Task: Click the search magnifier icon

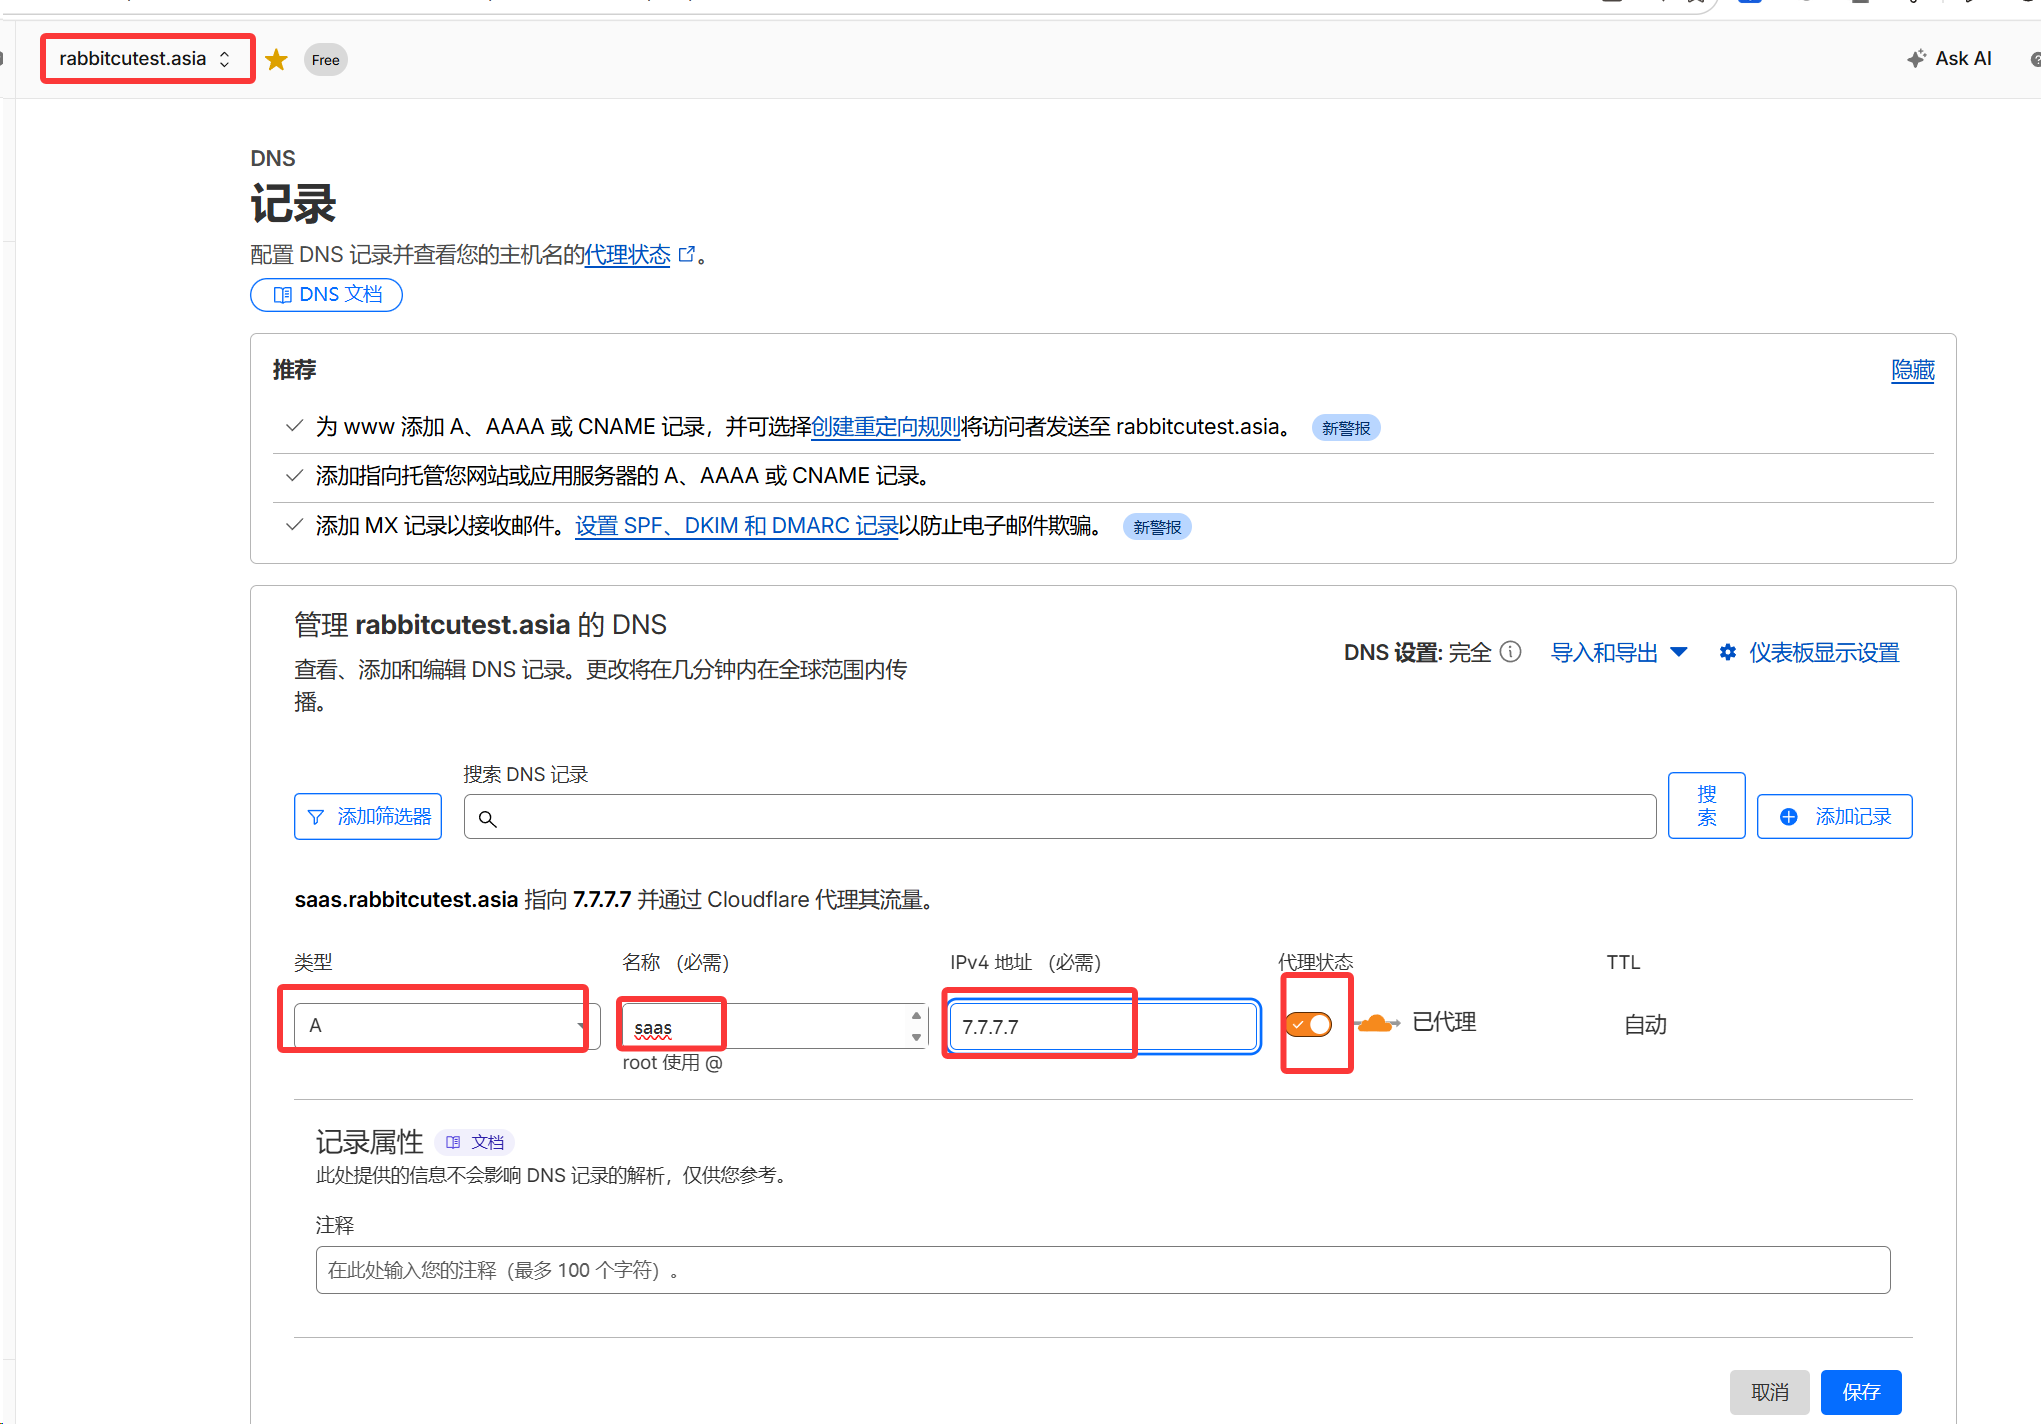Action: pos(487,819)
